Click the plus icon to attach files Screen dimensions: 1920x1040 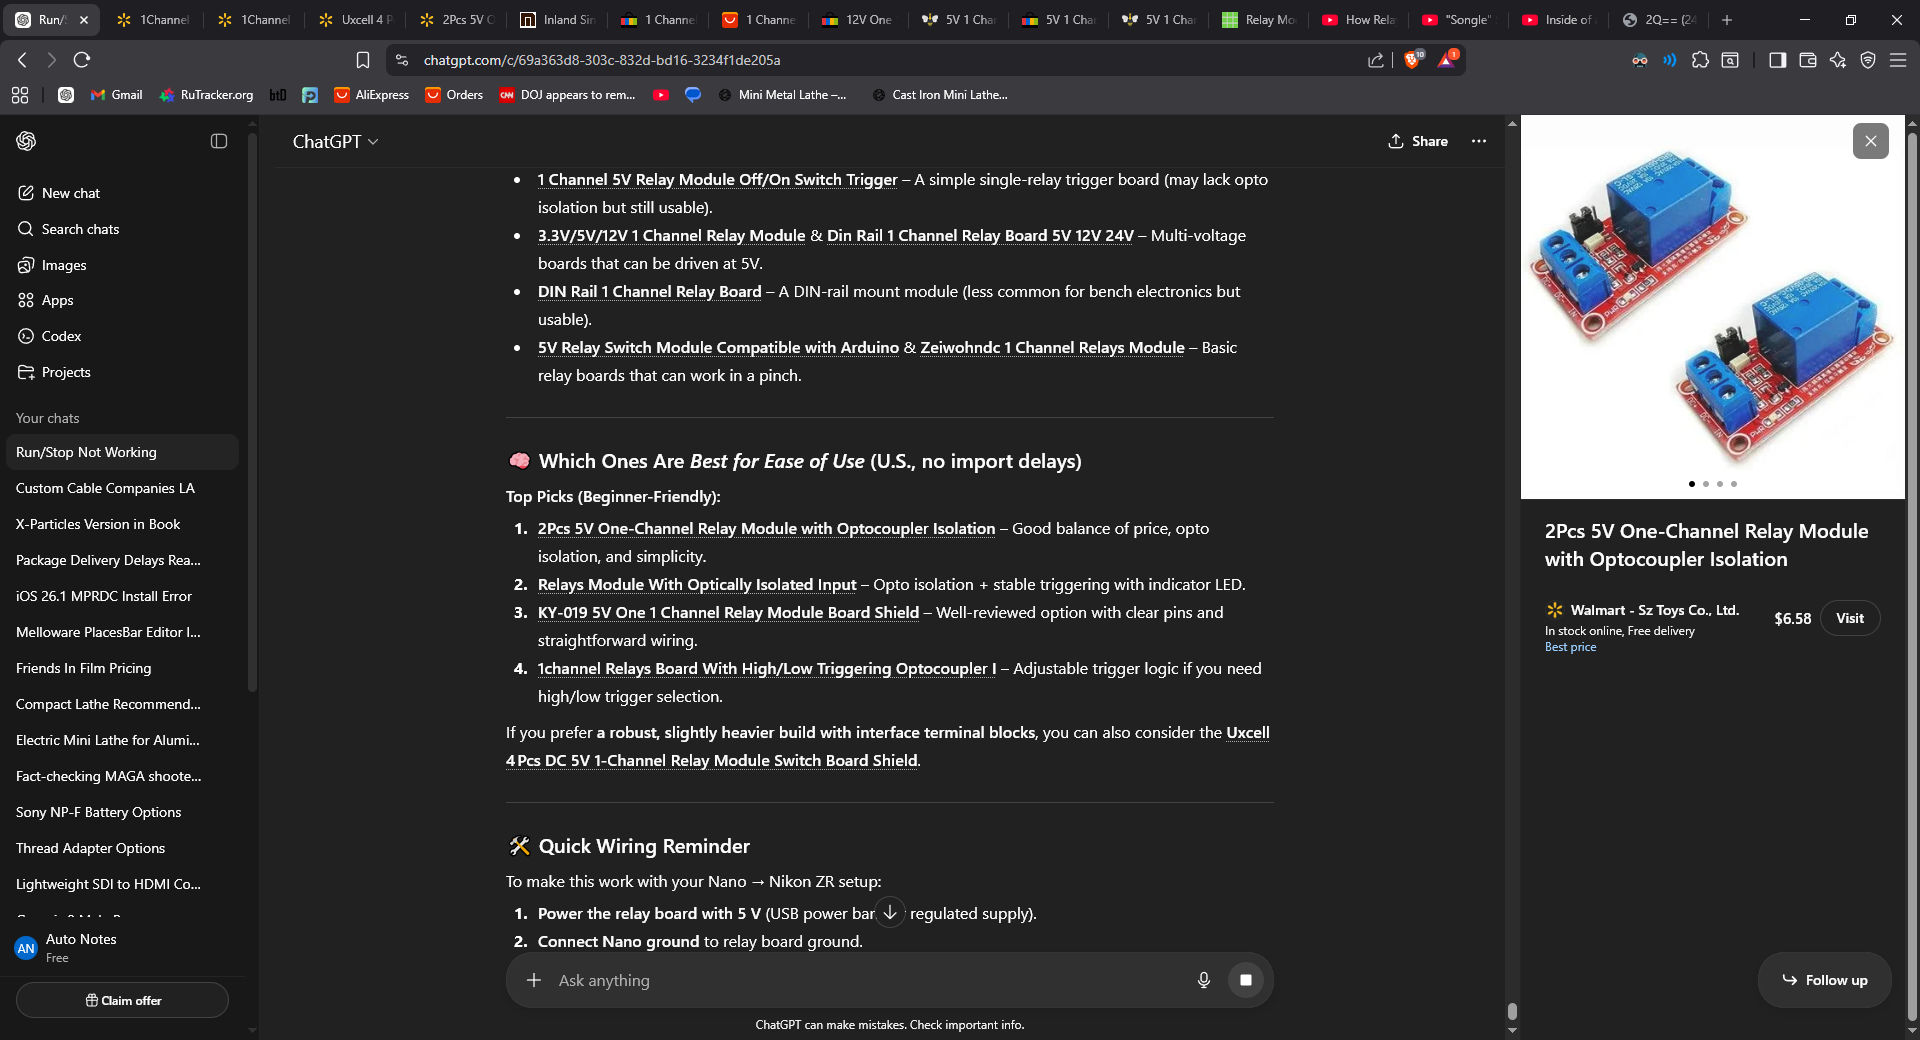pyautogui.click(x=534, y=980)
